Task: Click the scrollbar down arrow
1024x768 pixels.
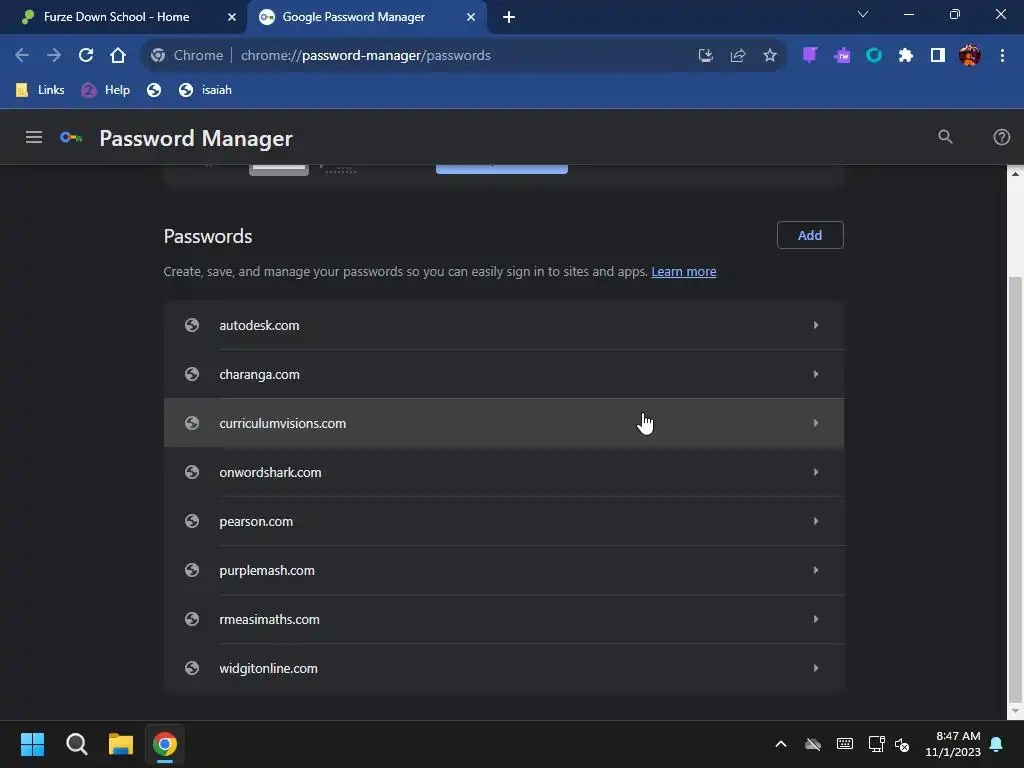Action: pyautogui.click(x=1015, y=711)
